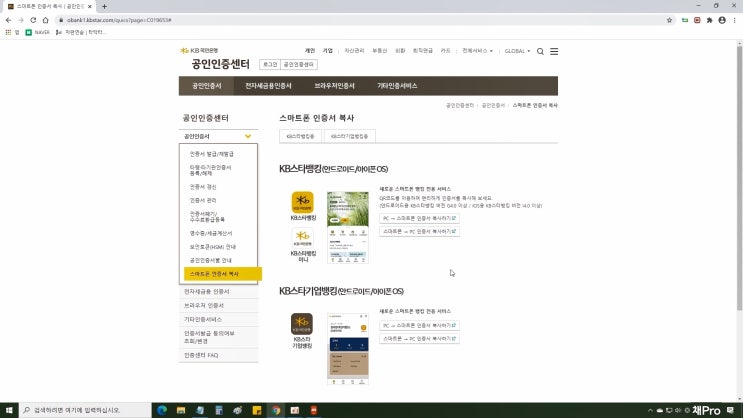Open a new browser tab with plus icon
Screen dimensions: 743x418
coord(104,6)
